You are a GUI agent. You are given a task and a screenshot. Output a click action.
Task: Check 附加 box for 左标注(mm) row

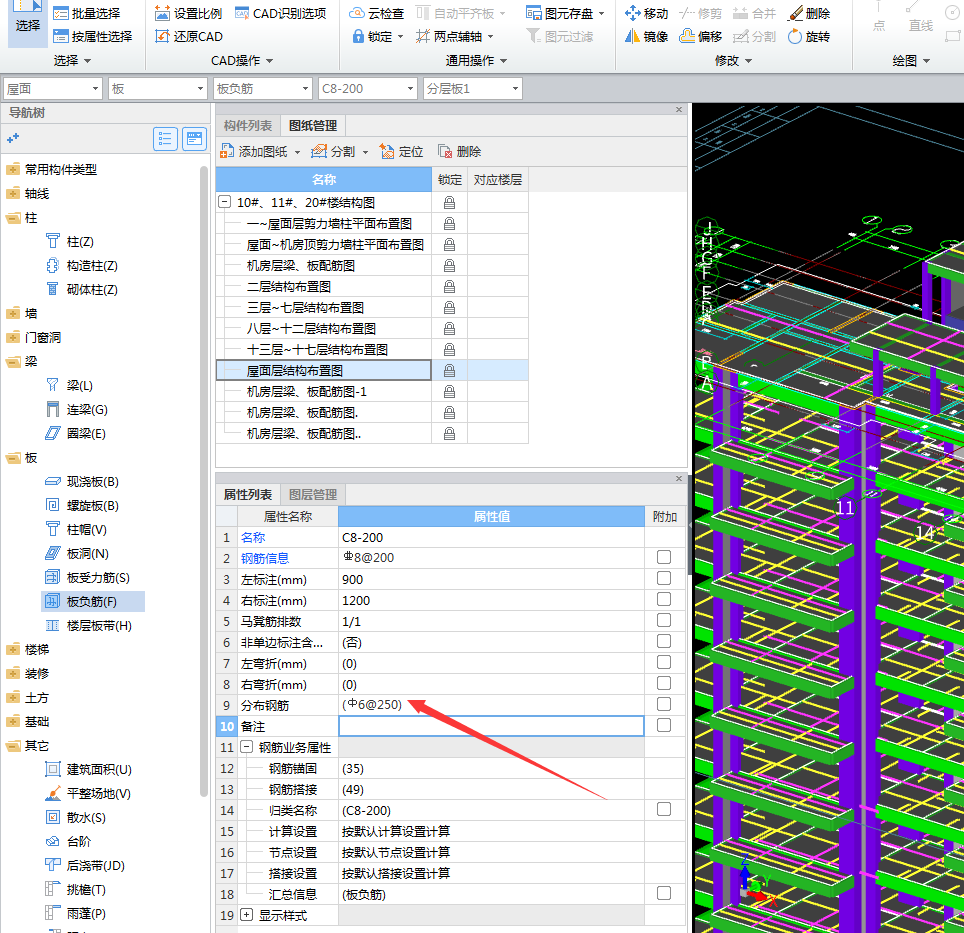point(664,578)
